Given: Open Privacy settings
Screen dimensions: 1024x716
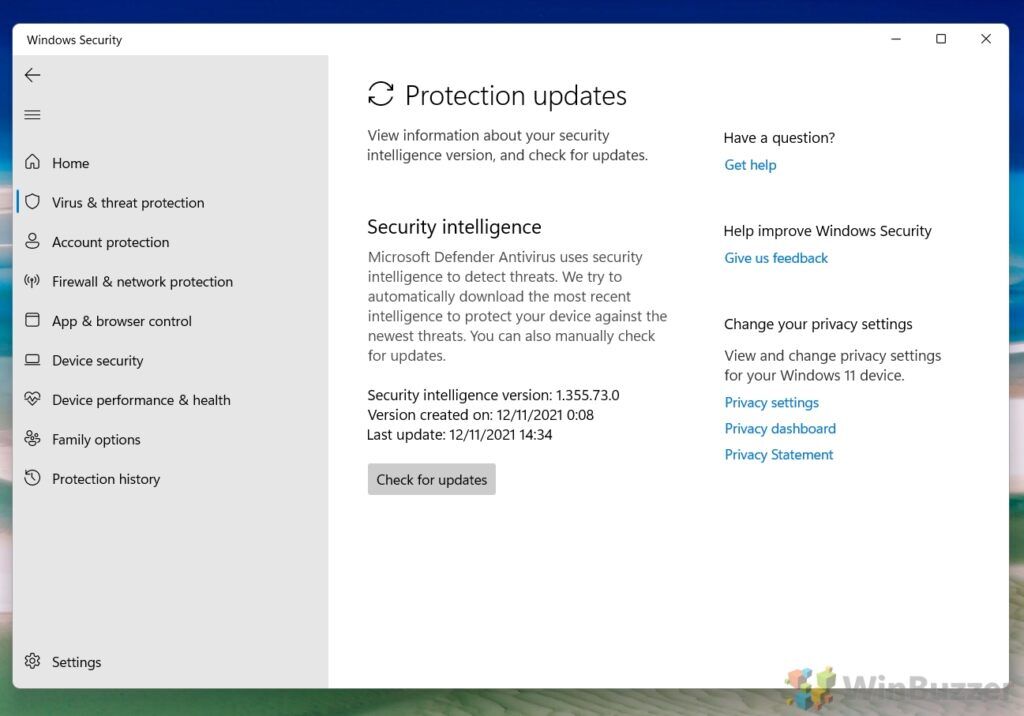Looking at the screenshot, I should pyautogui.click(x=771, y=402).
